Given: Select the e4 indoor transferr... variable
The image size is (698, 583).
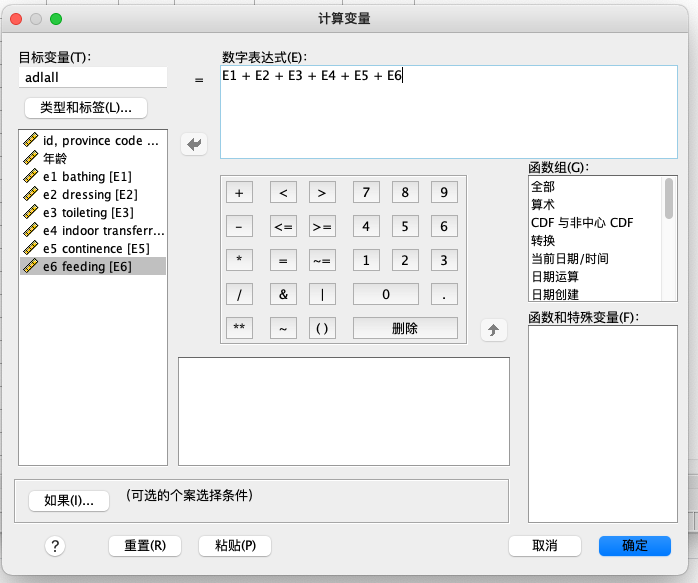Looking at the screenshot, I should (93, 231).
